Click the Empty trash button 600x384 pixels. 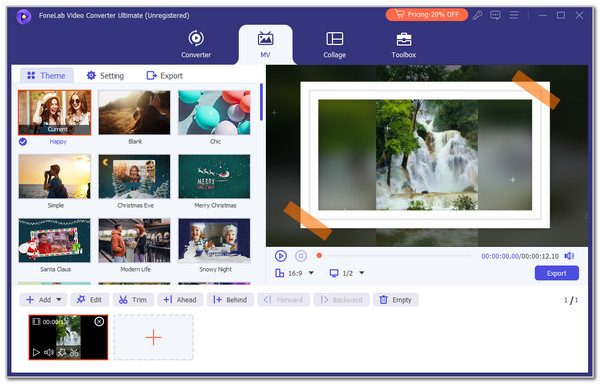point(396,299)
